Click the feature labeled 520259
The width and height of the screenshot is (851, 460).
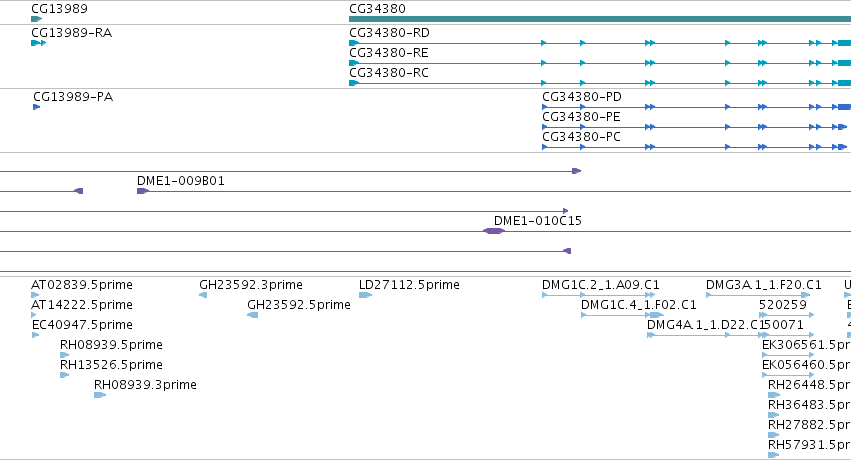coord(783,305)
